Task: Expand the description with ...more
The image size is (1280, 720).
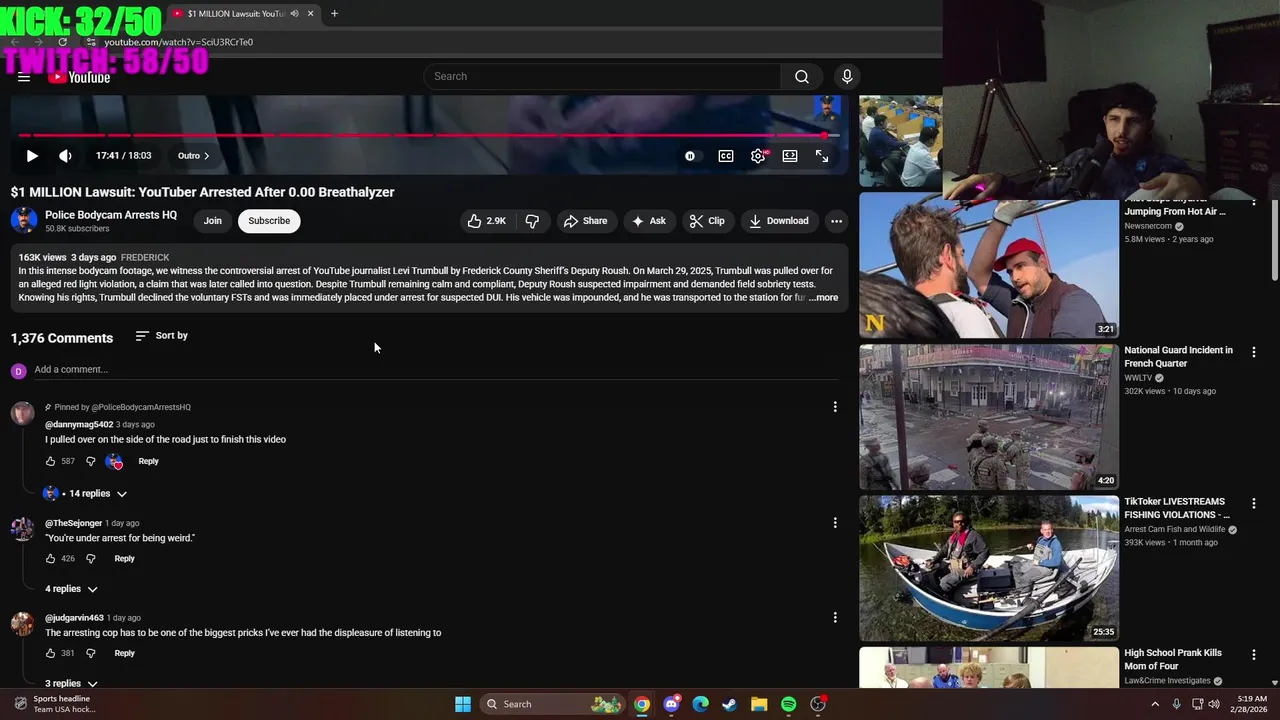Action: point(824,298)
